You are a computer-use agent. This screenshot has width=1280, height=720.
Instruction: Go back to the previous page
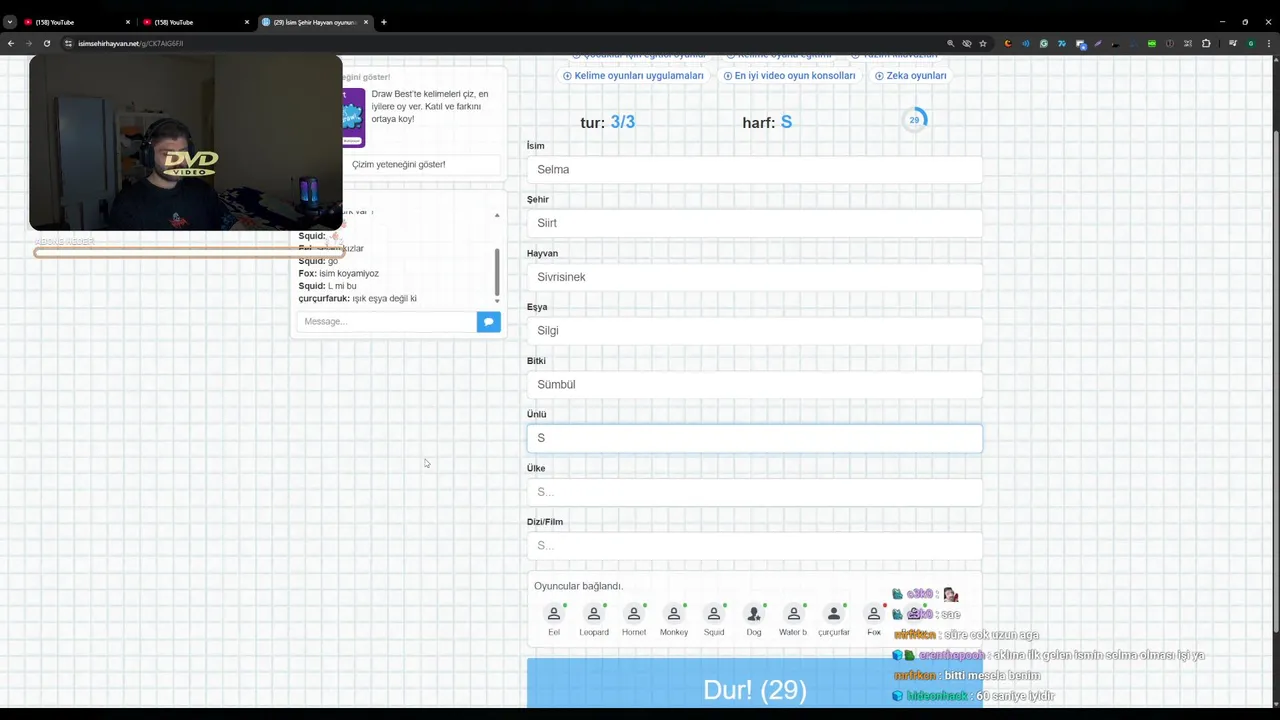tap(10, 43)
